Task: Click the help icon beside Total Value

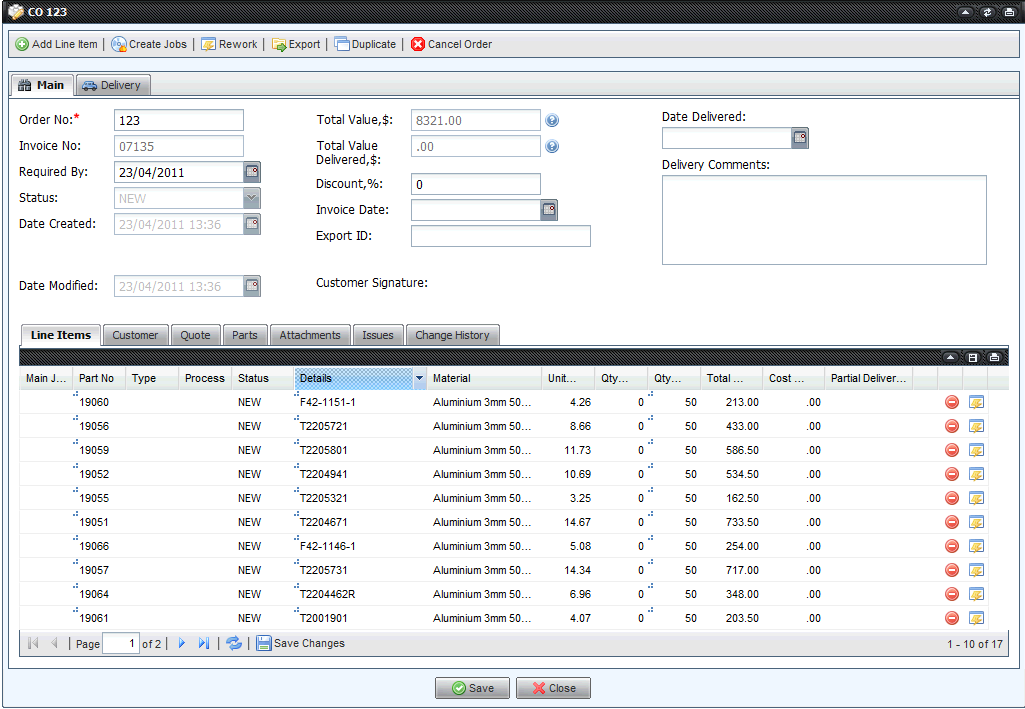Action: pyautogui.click(x=552, y=121)
